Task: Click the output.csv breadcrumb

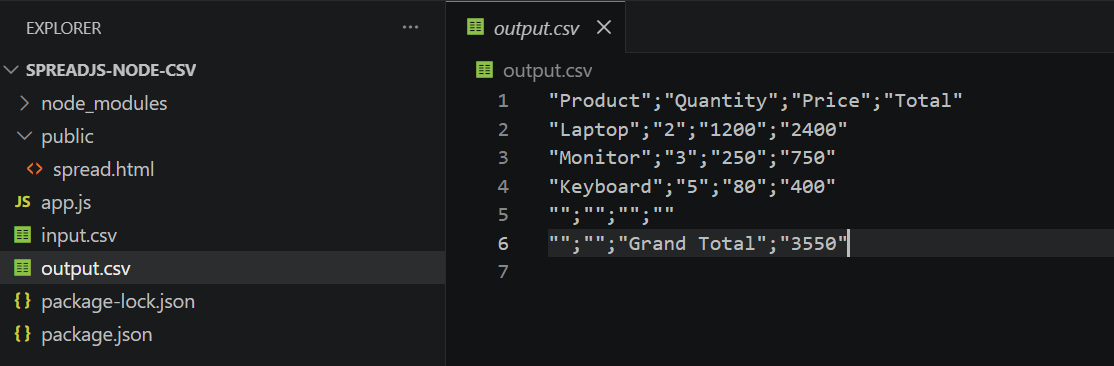Action: tap(547, 71)
